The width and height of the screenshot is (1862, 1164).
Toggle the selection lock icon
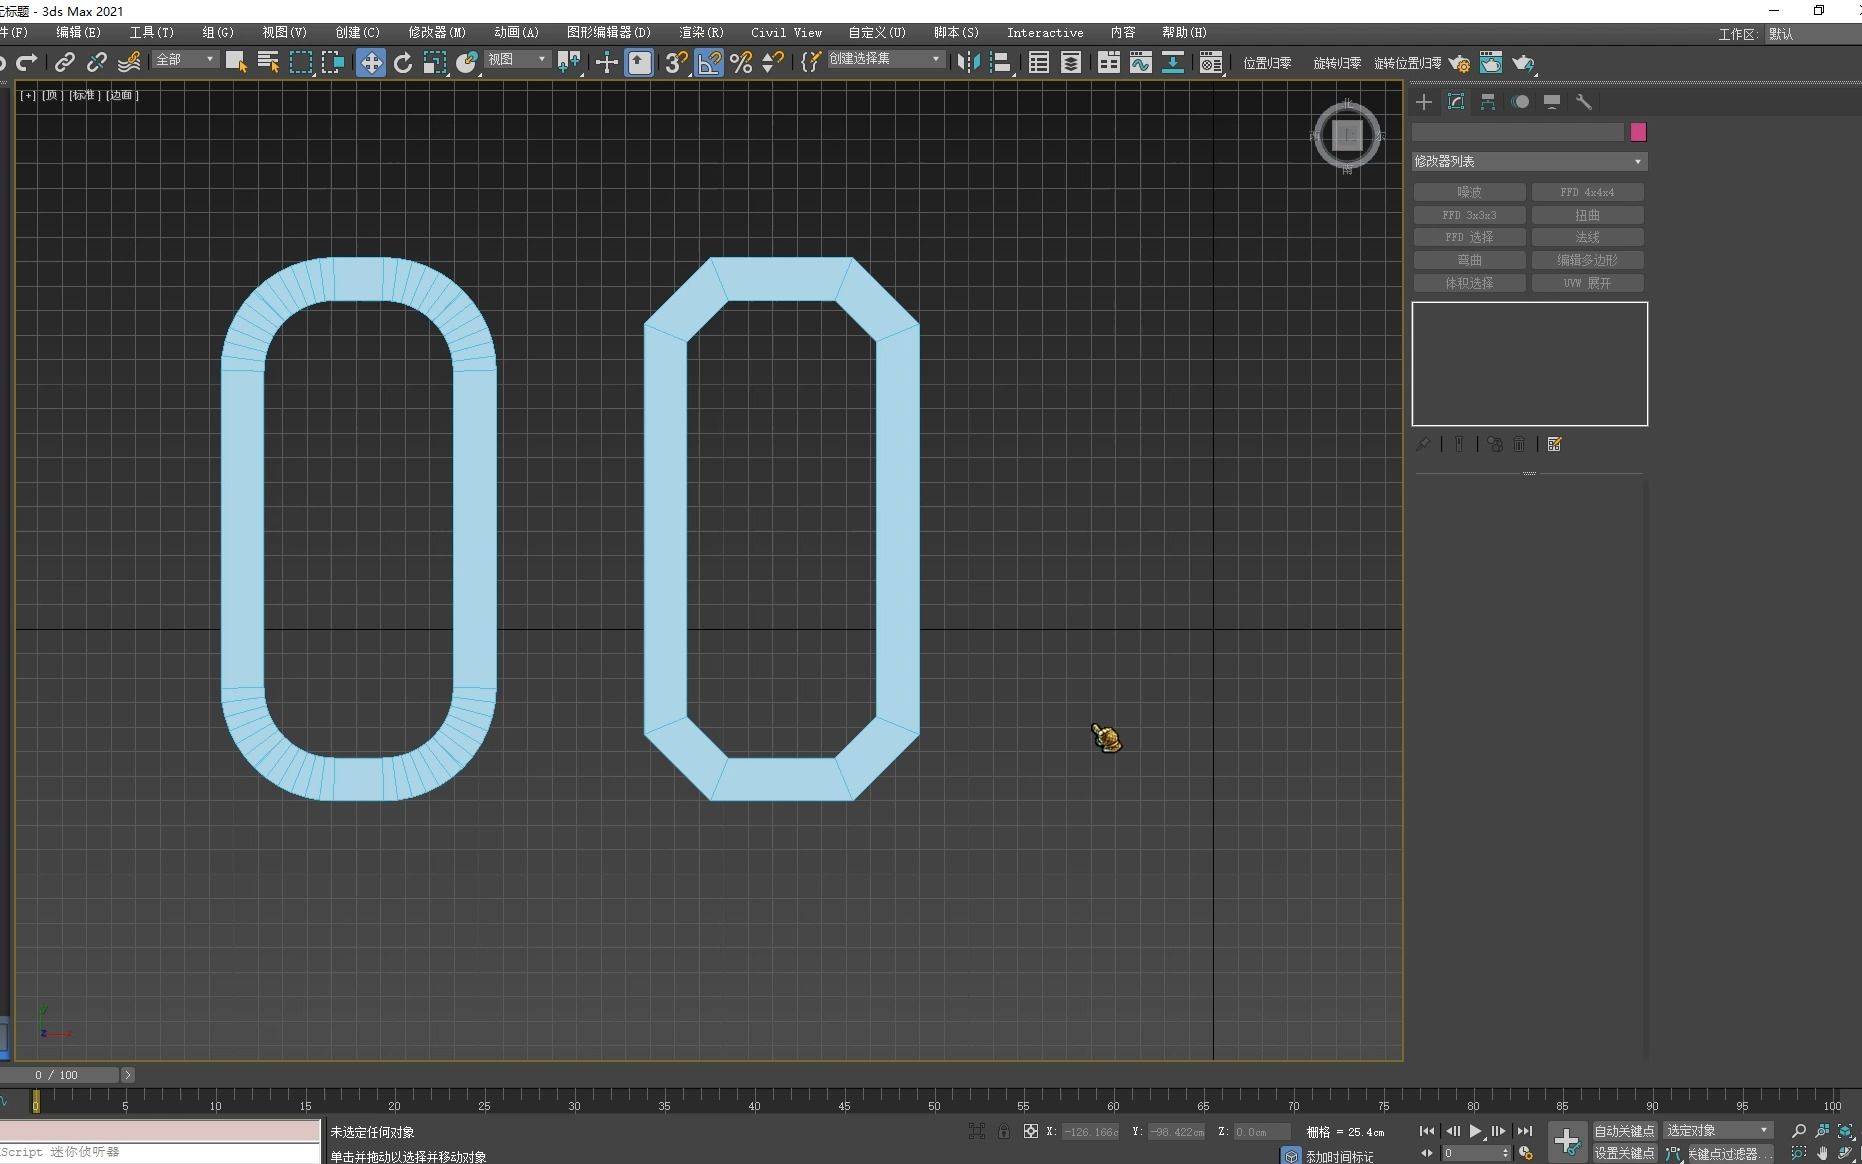click(1003, 1131)
